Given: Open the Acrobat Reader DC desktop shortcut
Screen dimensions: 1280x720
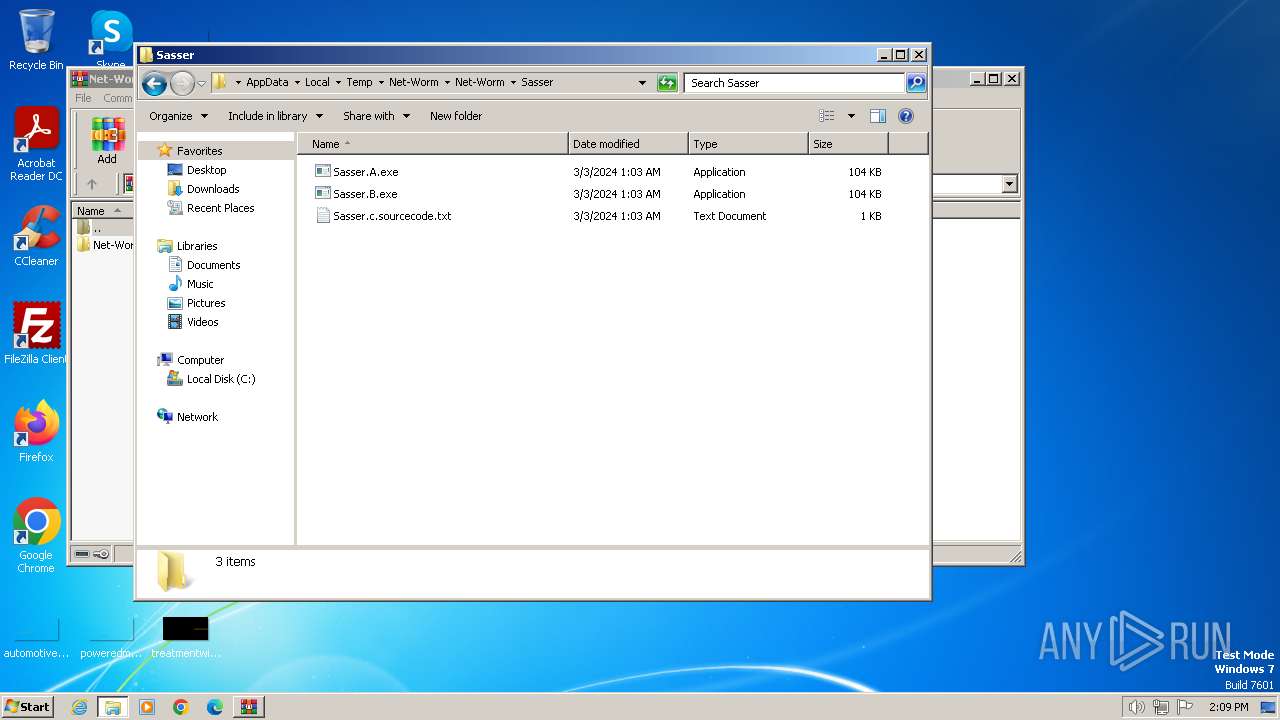Looking at the screenshot, I should pyautogui.click(x=36, y=145).
